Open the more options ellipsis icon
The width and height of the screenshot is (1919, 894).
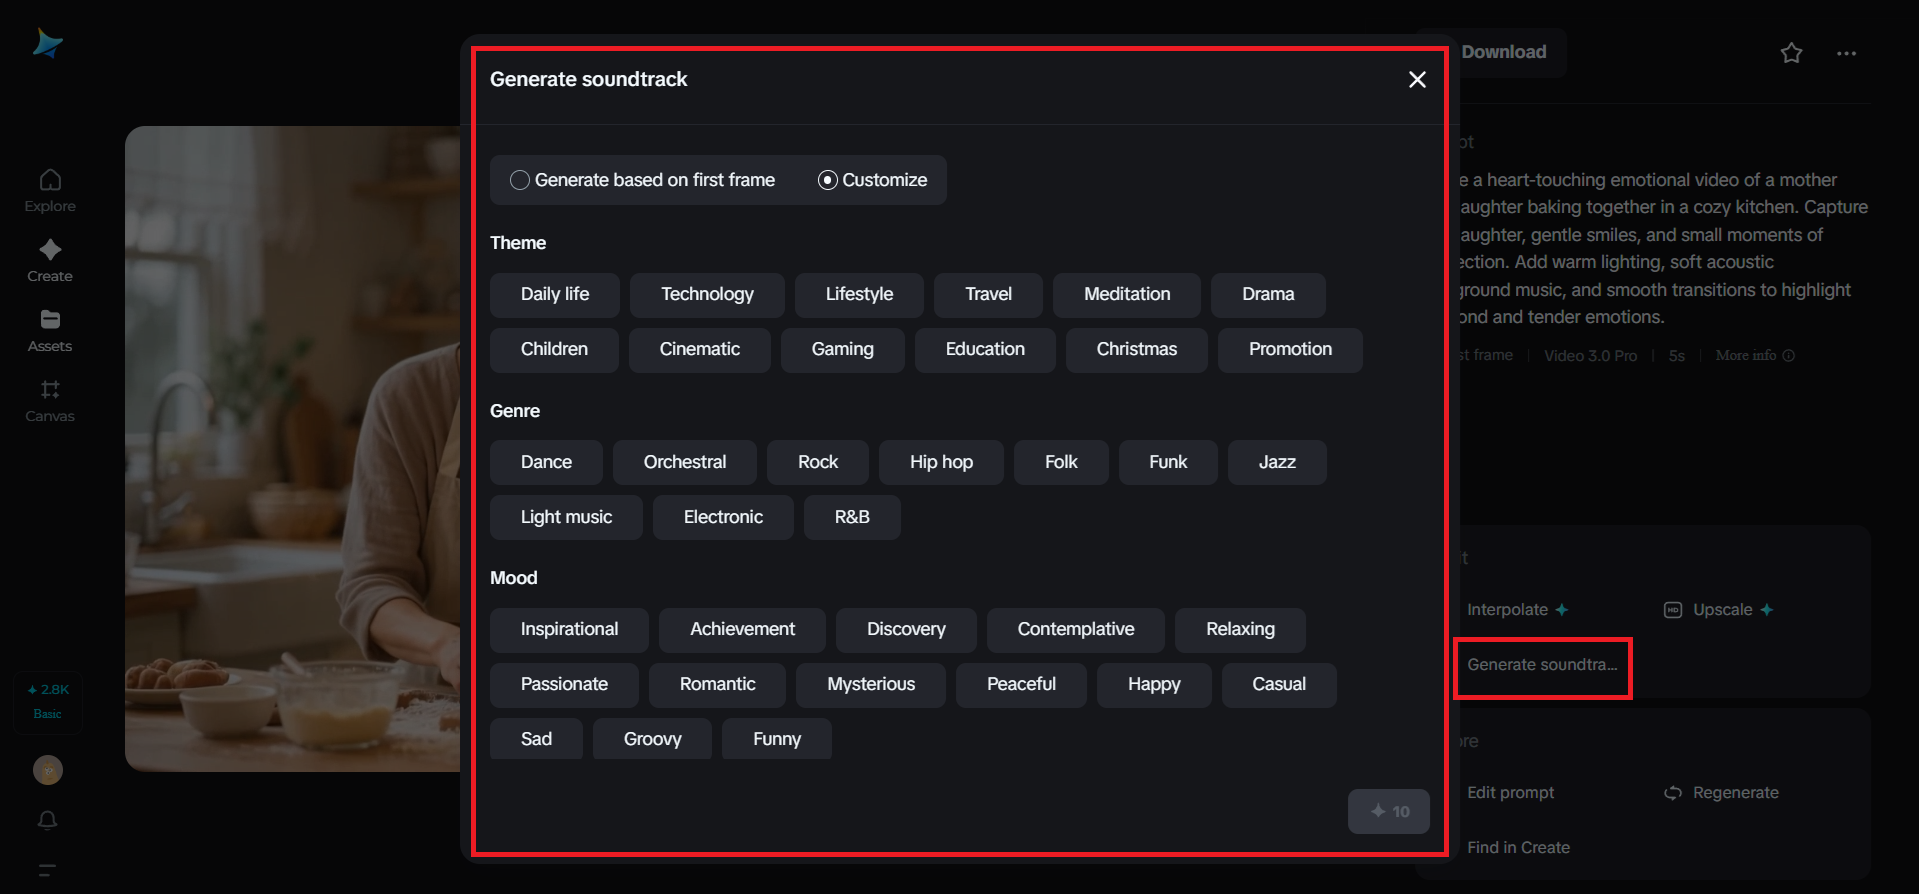tap(1846, 53)
